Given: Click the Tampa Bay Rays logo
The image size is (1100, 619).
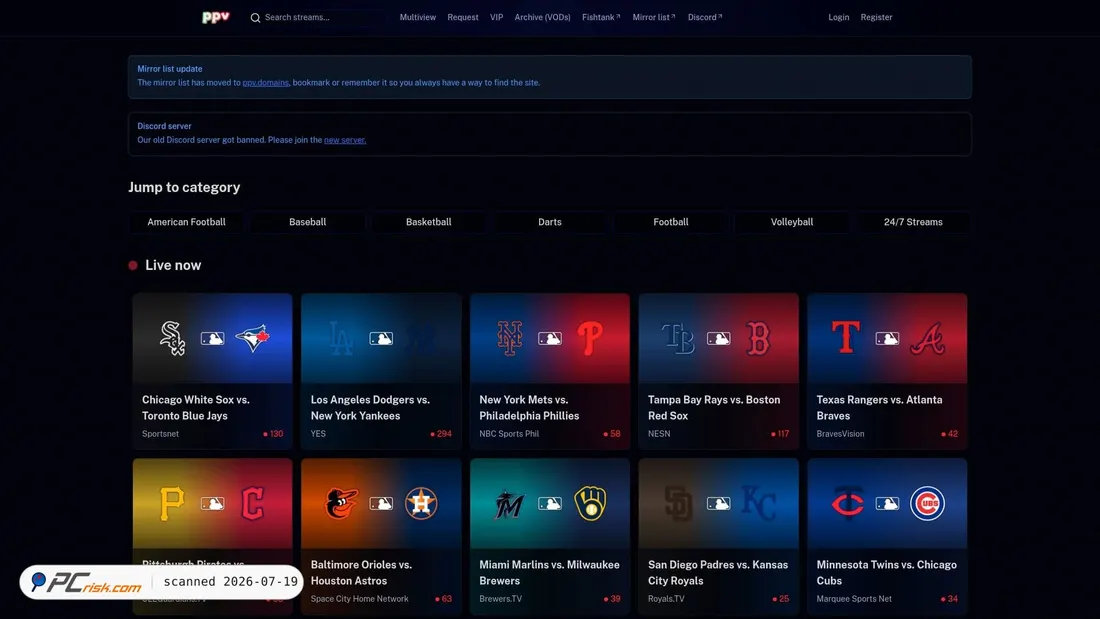Looking at the screenshot, I should click(x=678, y=338).
